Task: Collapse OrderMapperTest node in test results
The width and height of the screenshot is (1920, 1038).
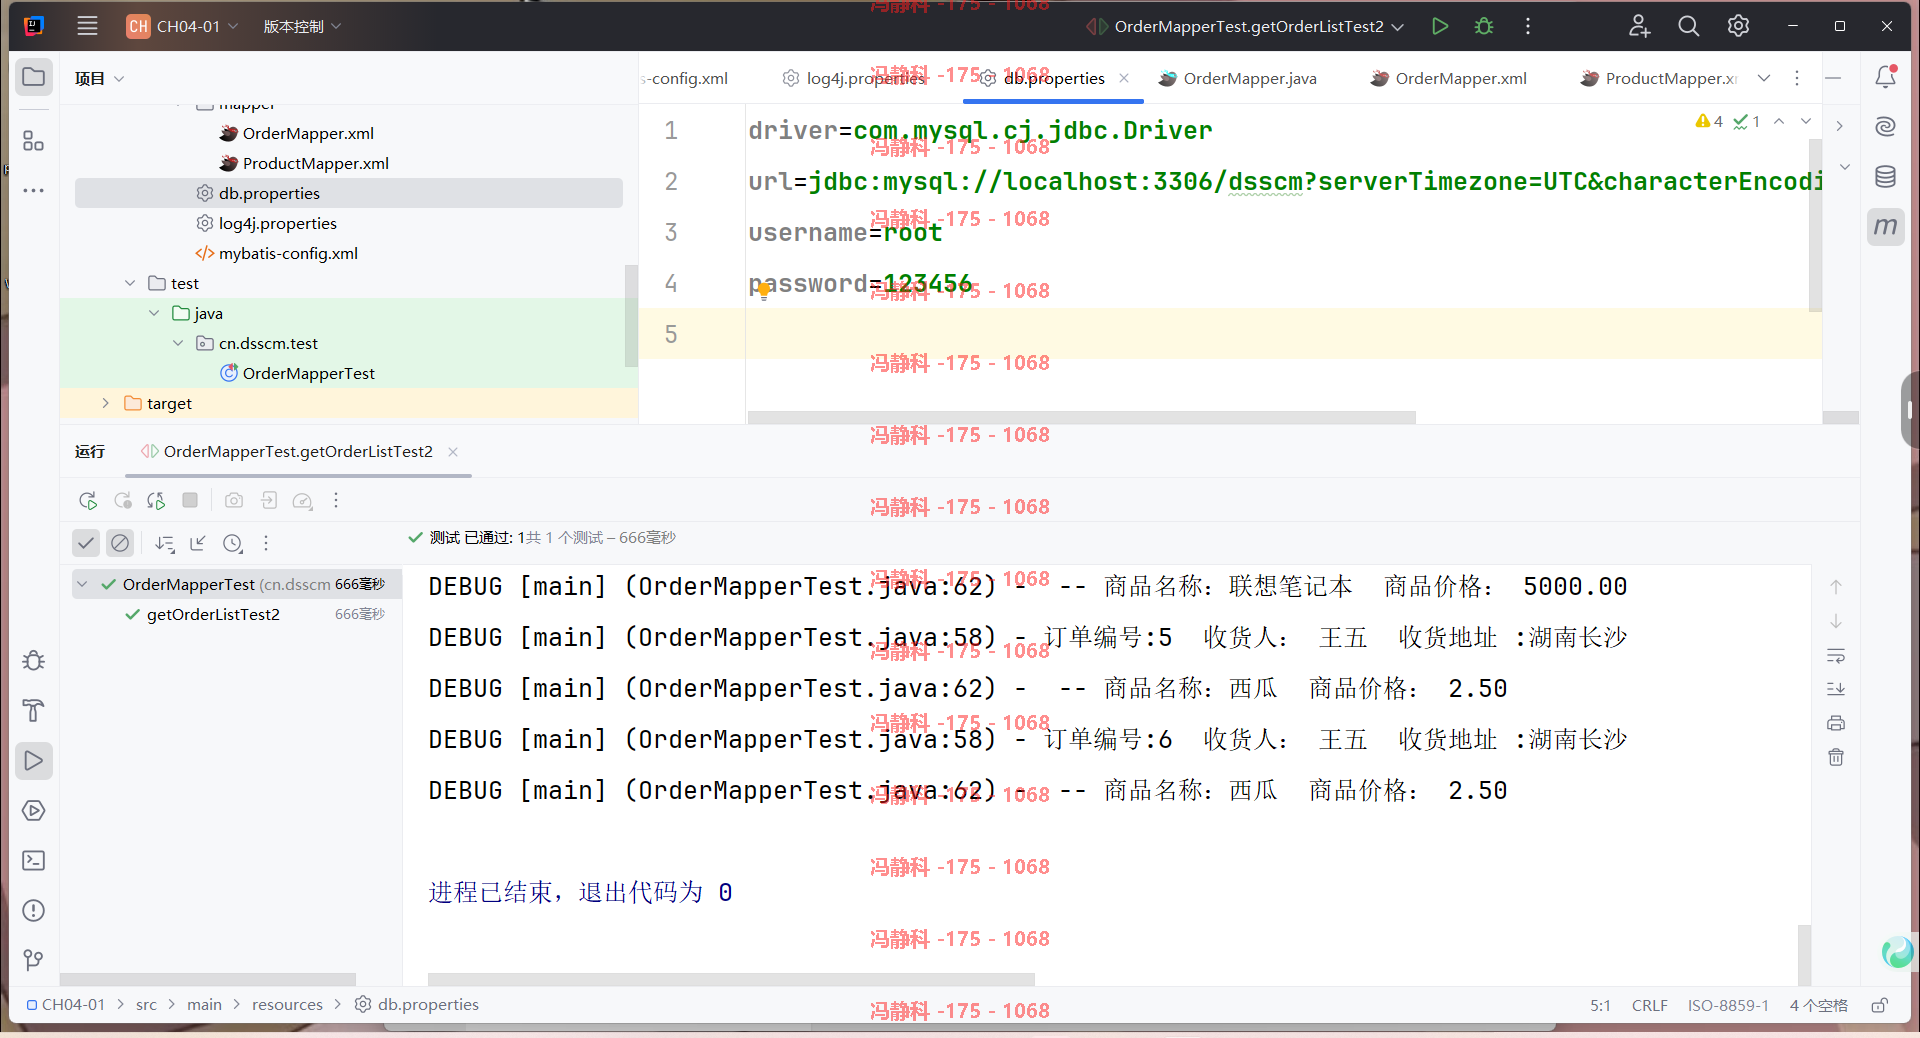Action: coord(83,584)
